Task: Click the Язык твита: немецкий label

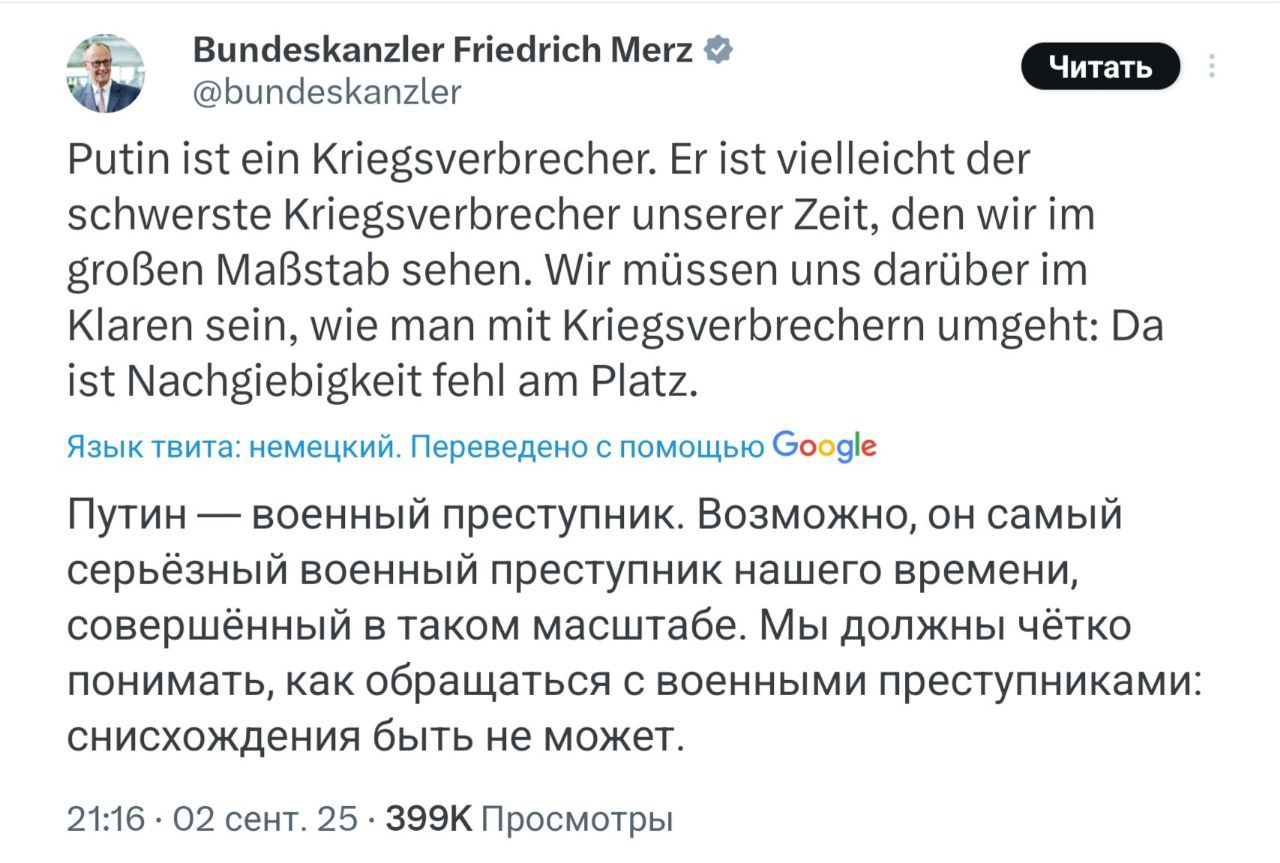Action: click(232, 447)
